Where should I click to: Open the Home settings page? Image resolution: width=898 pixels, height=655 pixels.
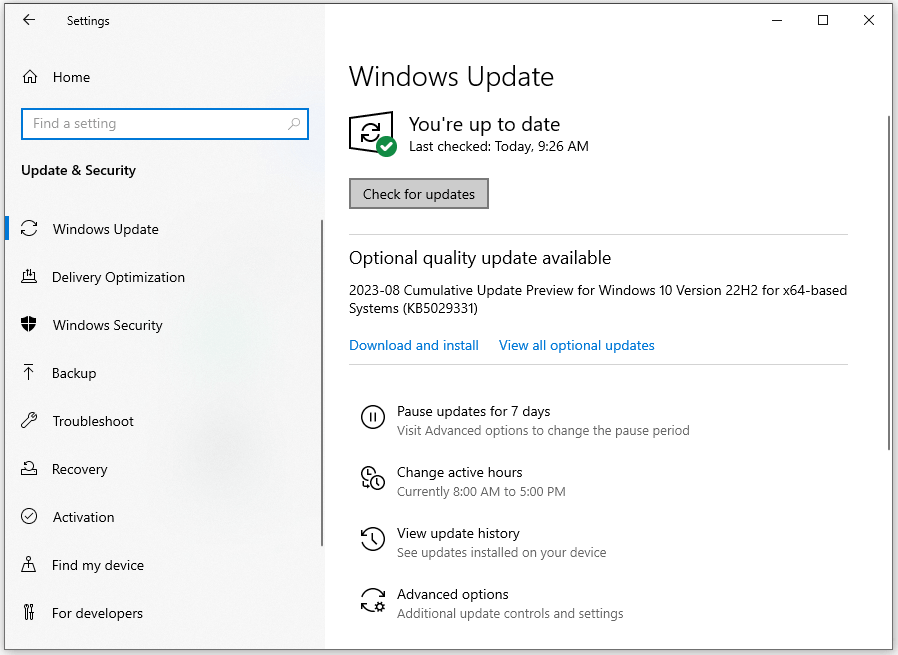coord(71,77)
